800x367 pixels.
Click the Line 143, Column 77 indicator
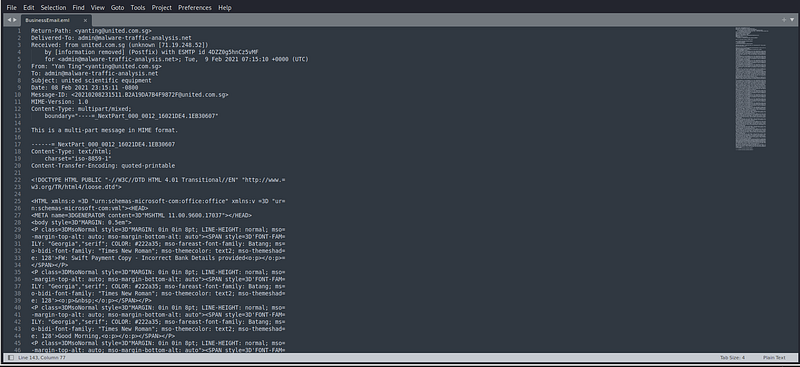point(43,358)
